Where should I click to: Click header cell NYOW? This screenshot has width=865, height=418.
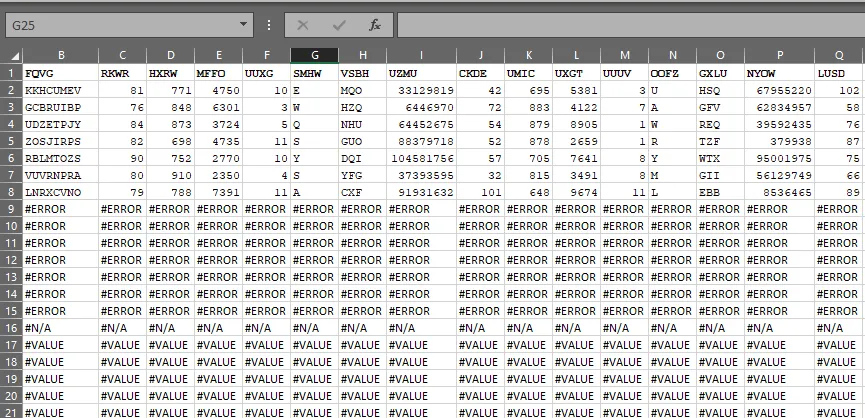tap(779, 73)
